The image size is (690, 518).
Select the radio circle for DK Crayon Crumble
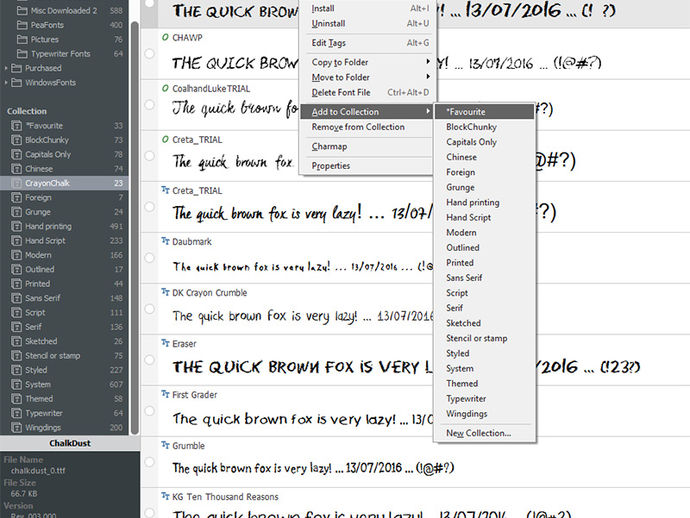coord(149,309)
